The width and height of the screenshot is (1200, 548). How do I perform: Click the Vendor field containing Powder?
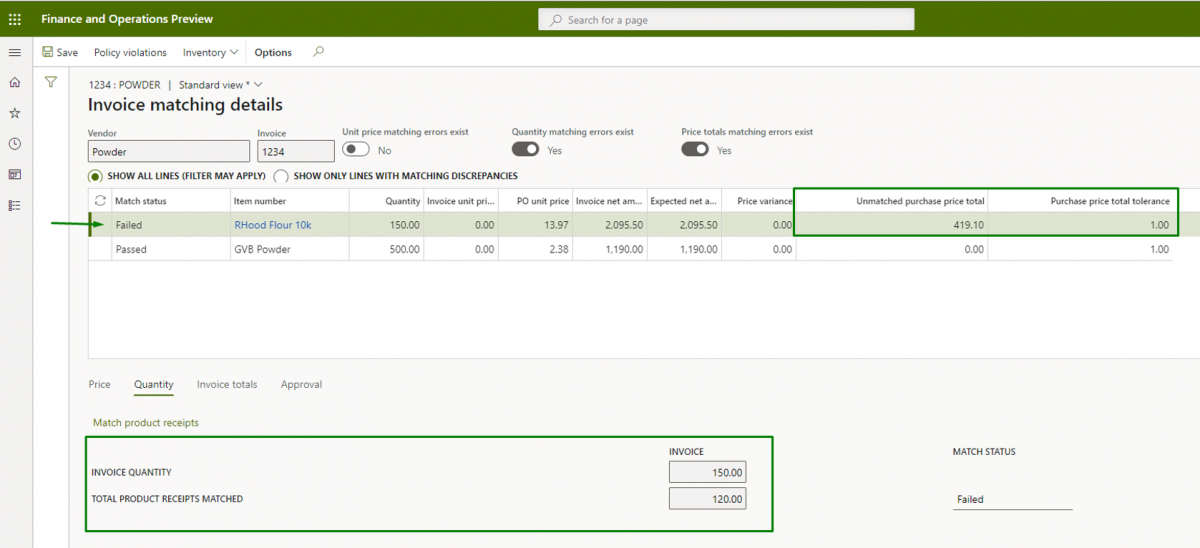coord(169,152)
